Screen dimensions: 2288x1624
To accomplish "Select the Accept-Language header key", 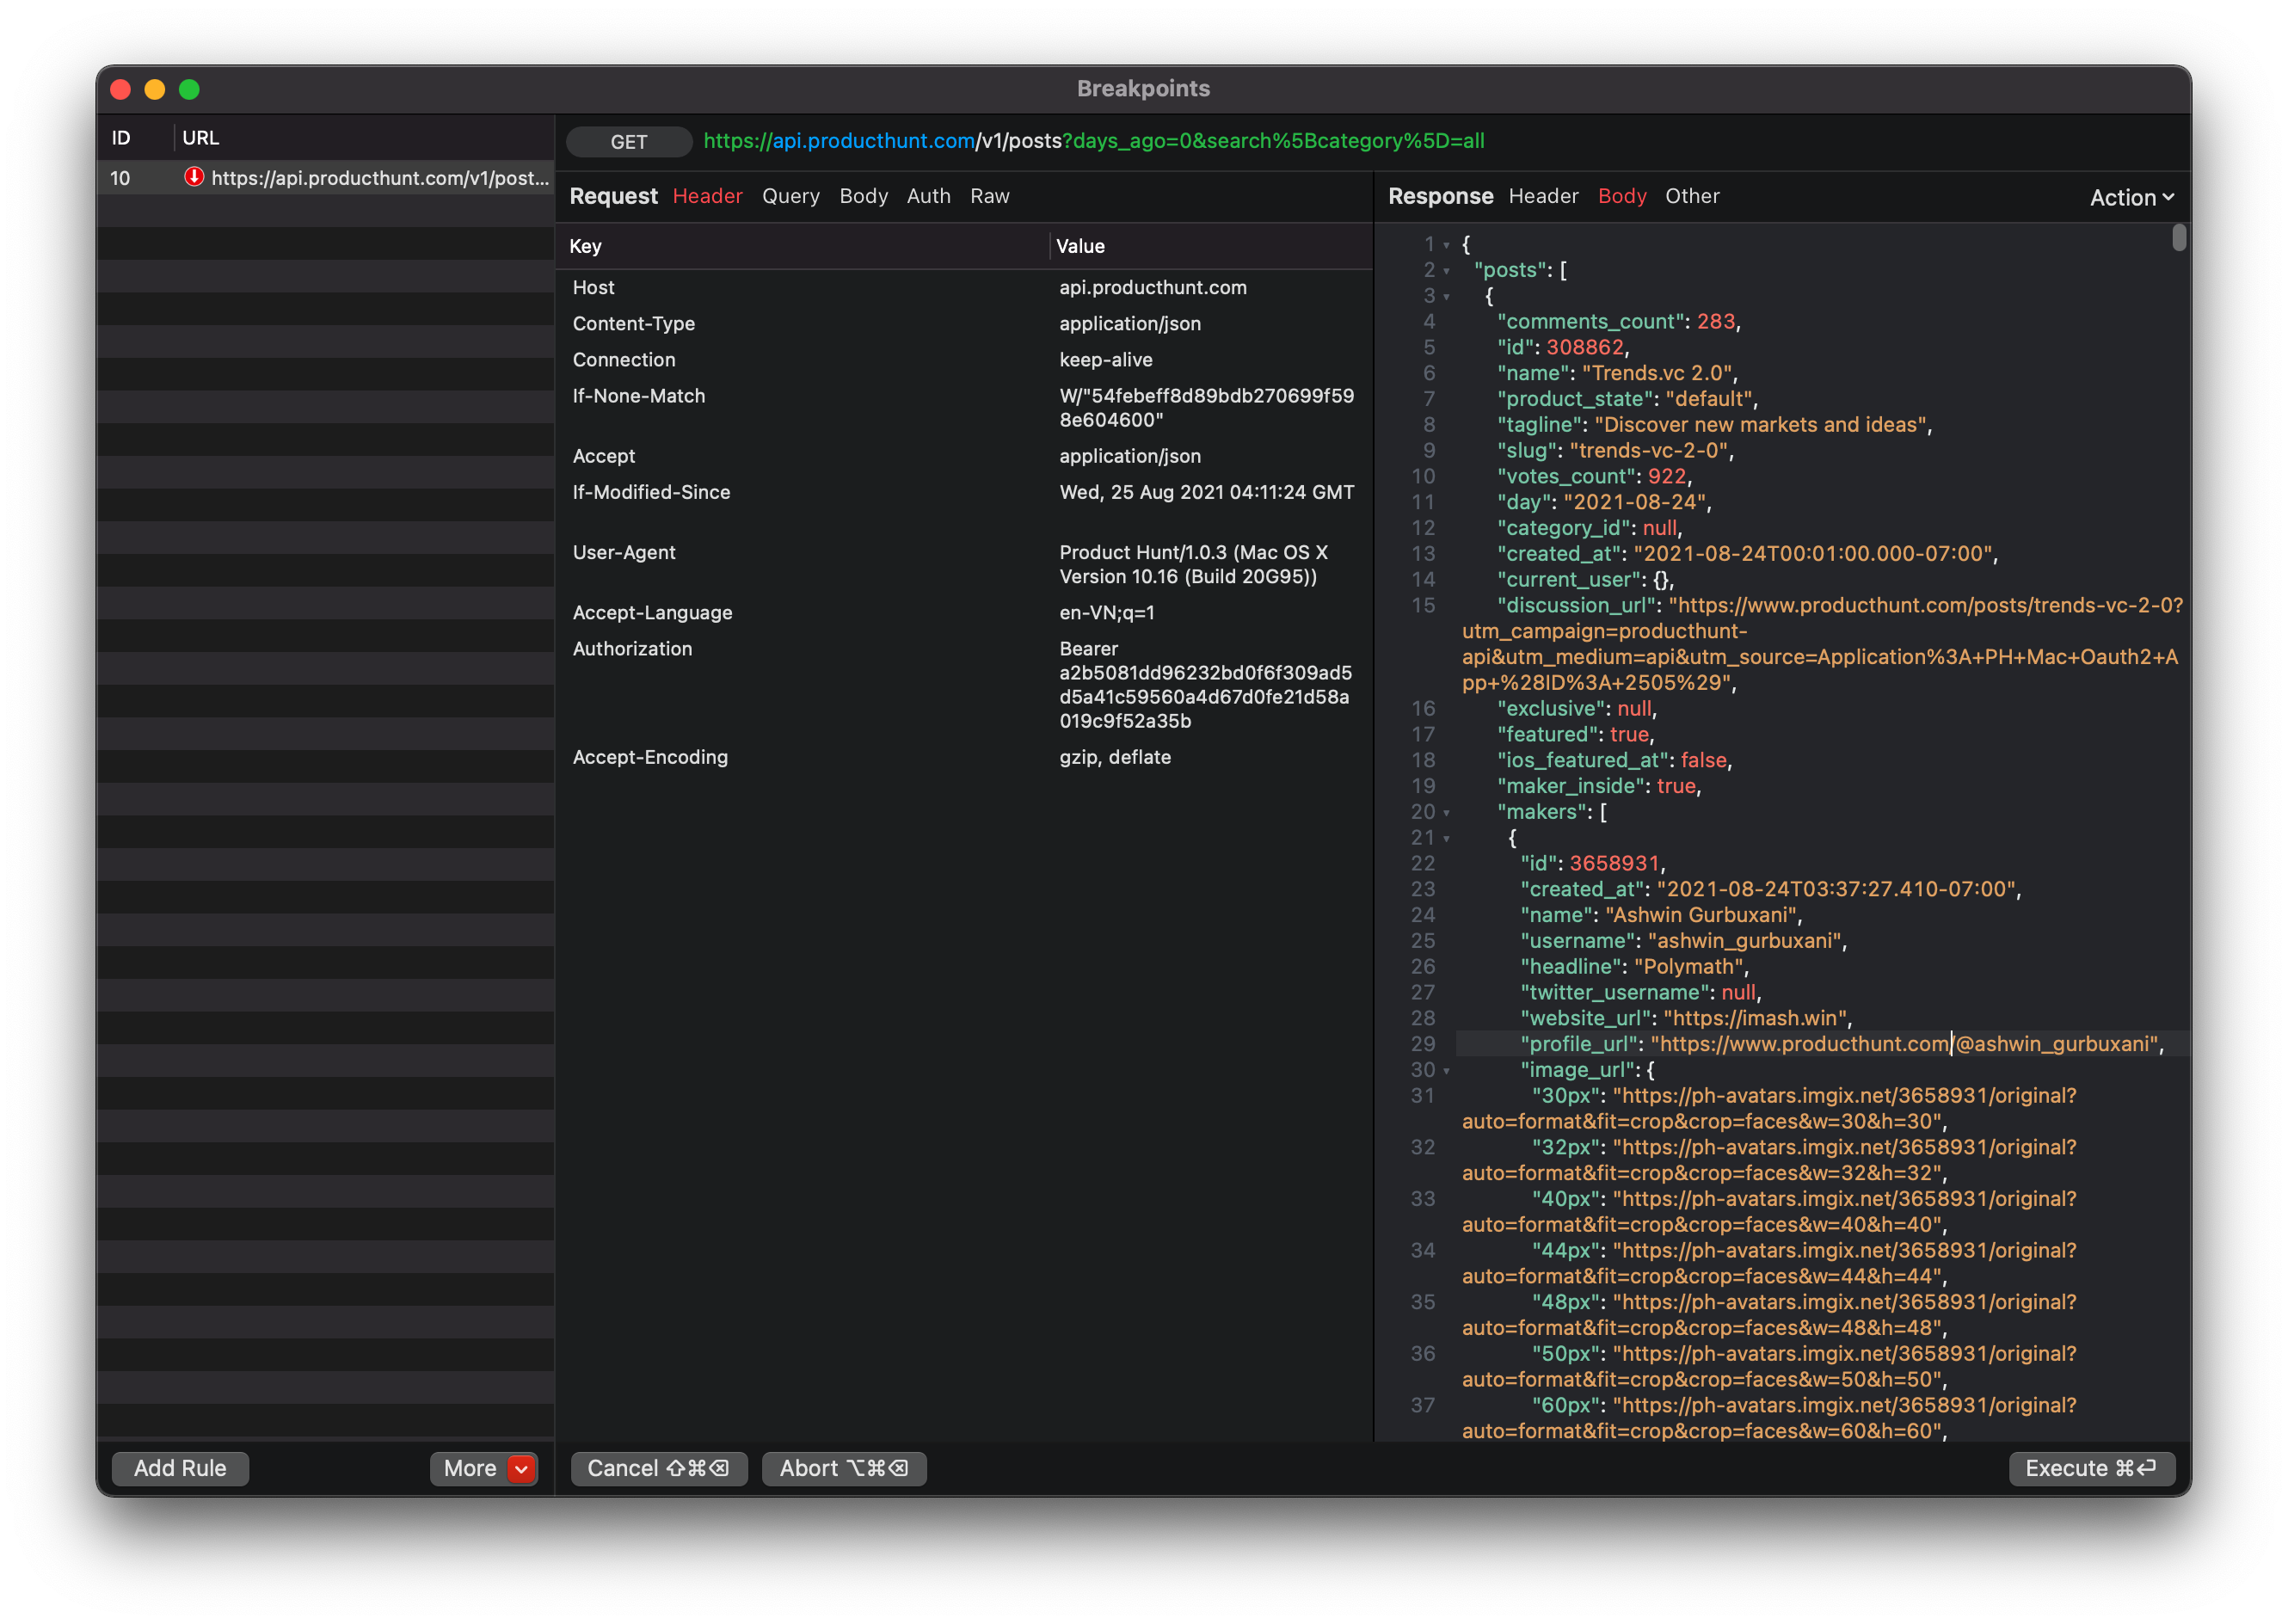I will pyautogui.click(x=652, y=612).
